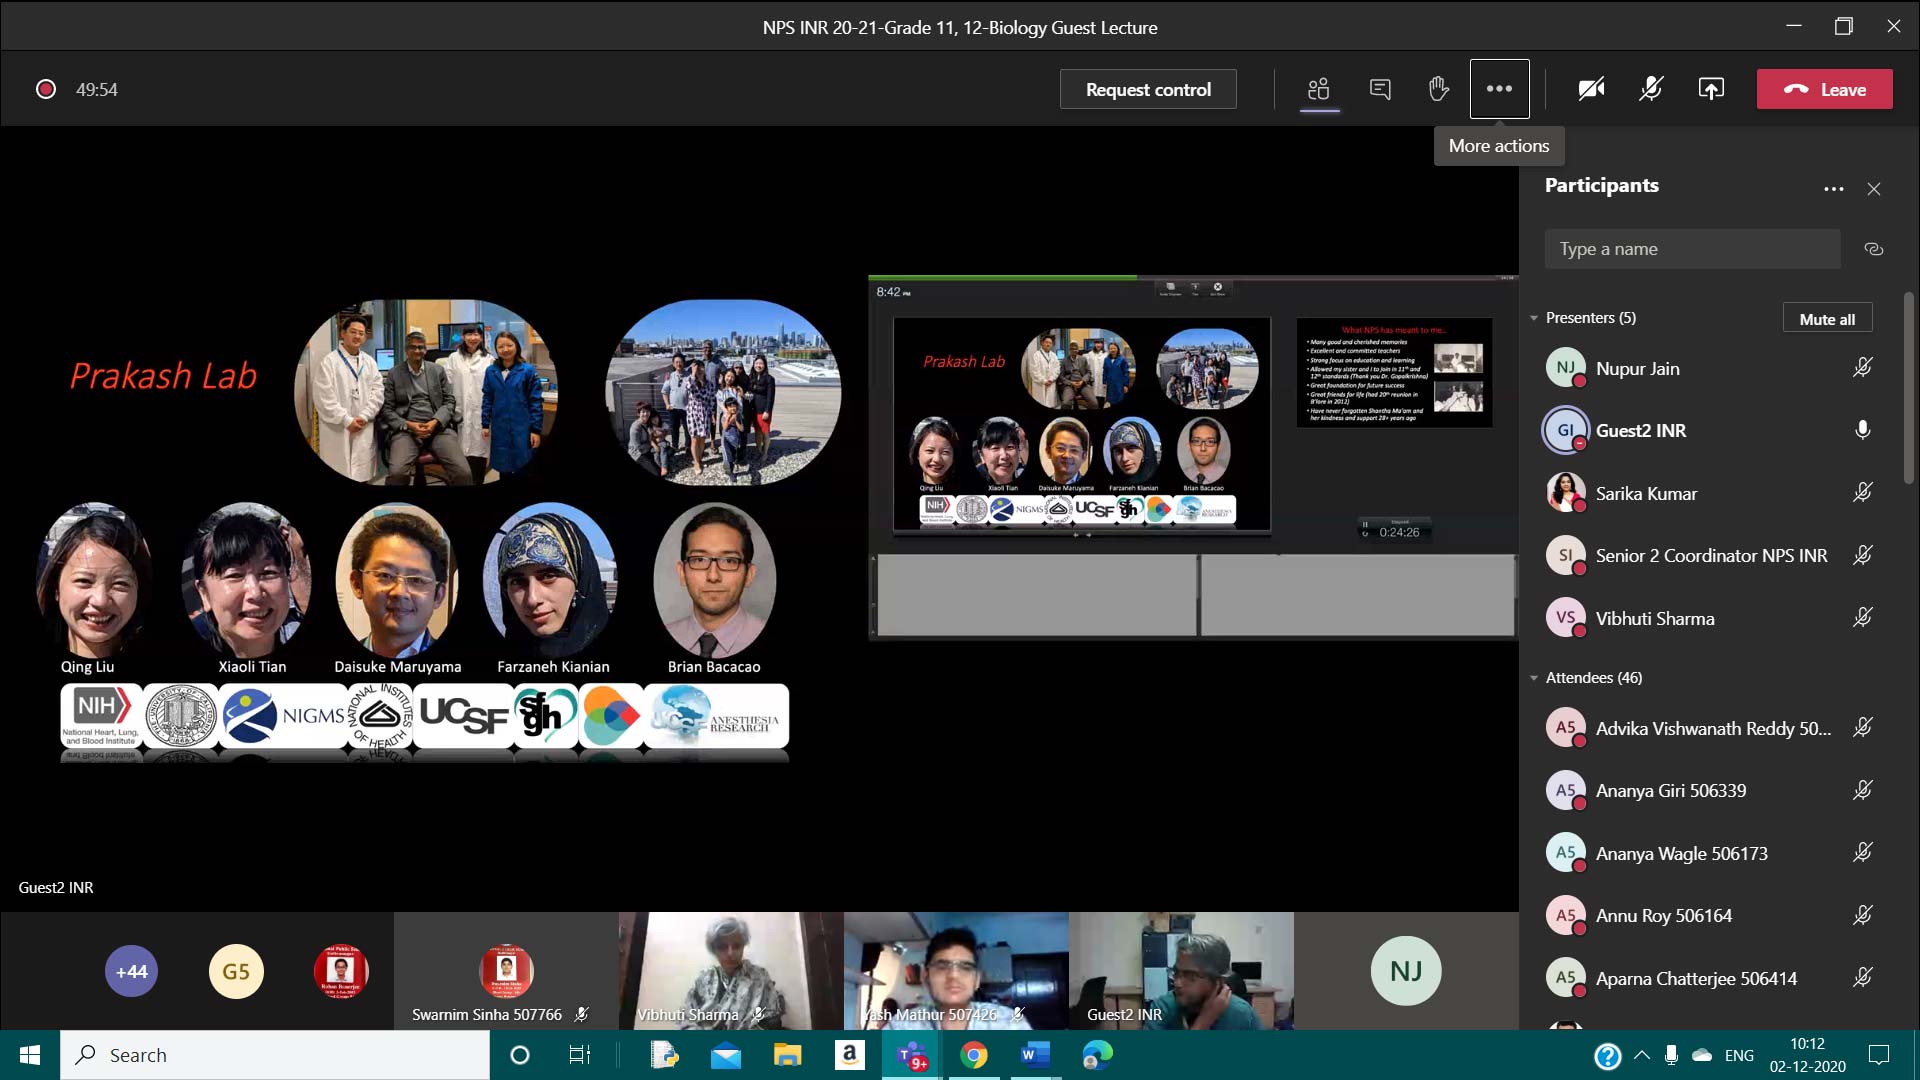Click the NJ avatar tile

click(1406, 971)
